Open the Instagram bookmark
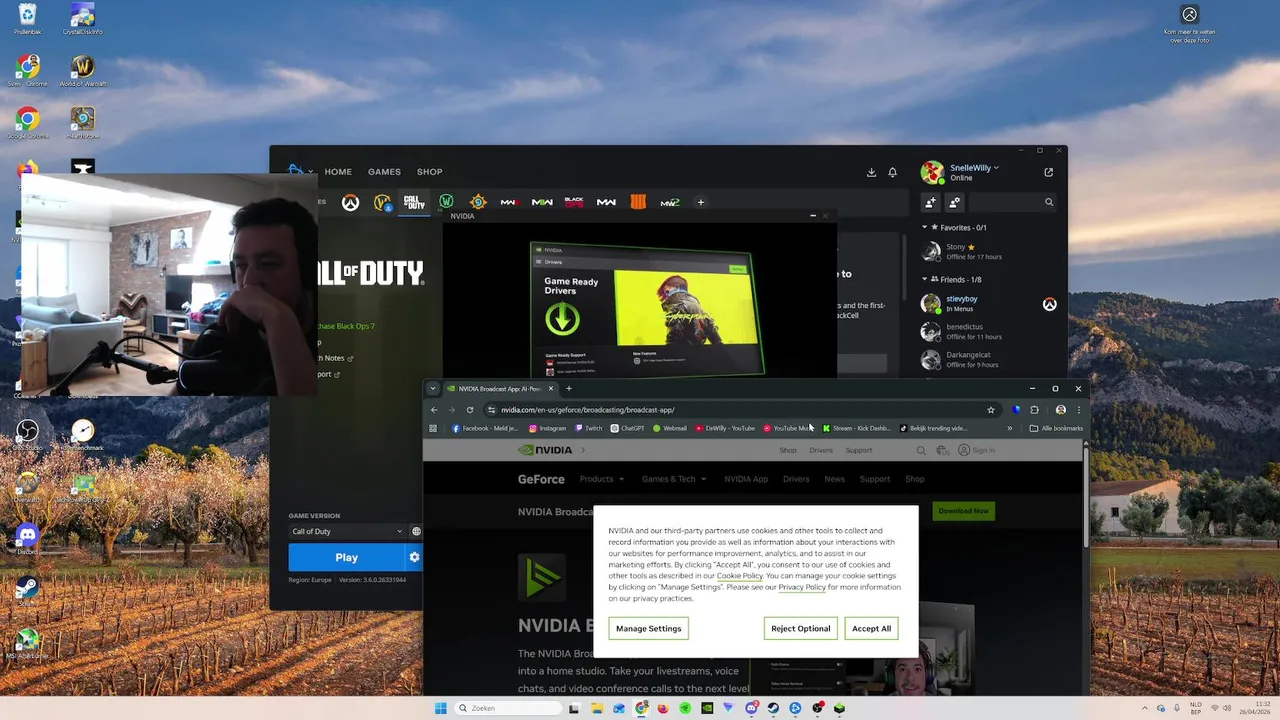 [x=548, y=428]
